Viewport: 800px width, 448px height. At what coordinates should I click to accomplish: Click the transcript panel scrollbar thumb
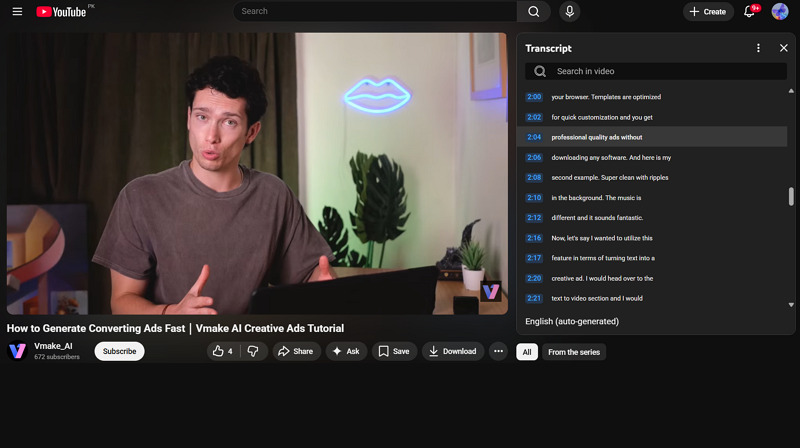point(791,196)
